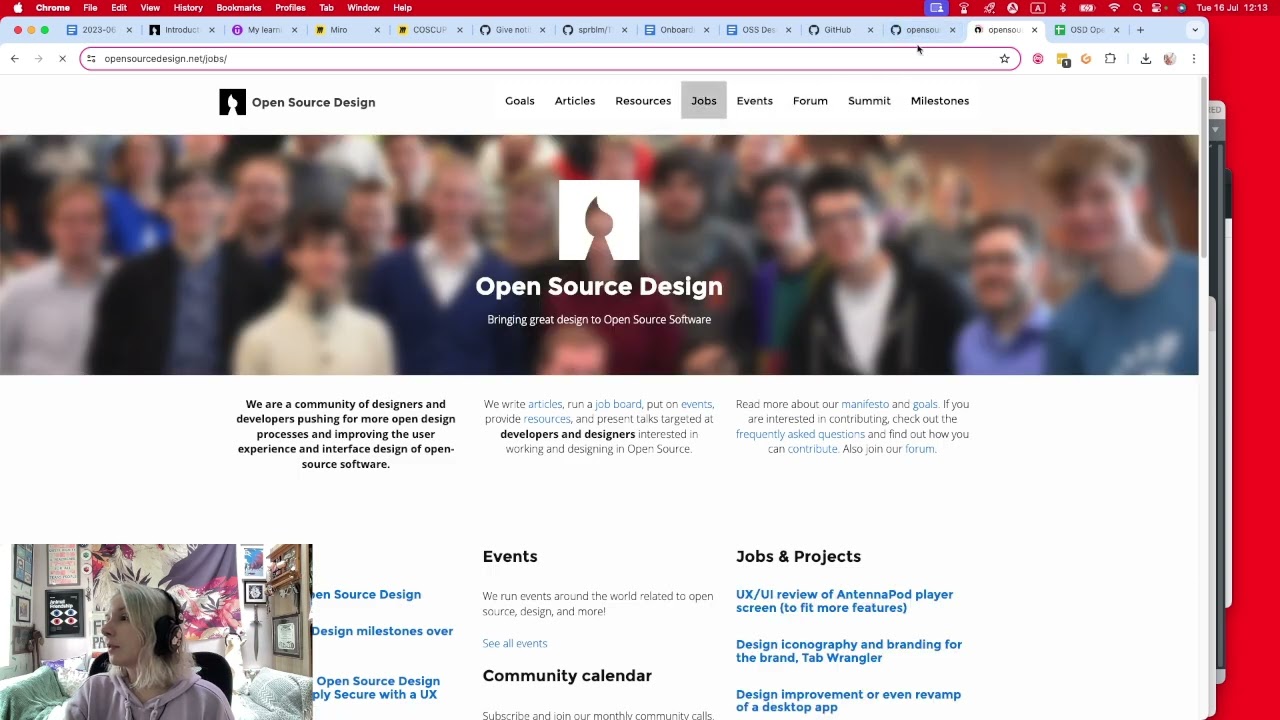
Task: Click the screen sharing menu bar icon
Action: tap(937, 8)
